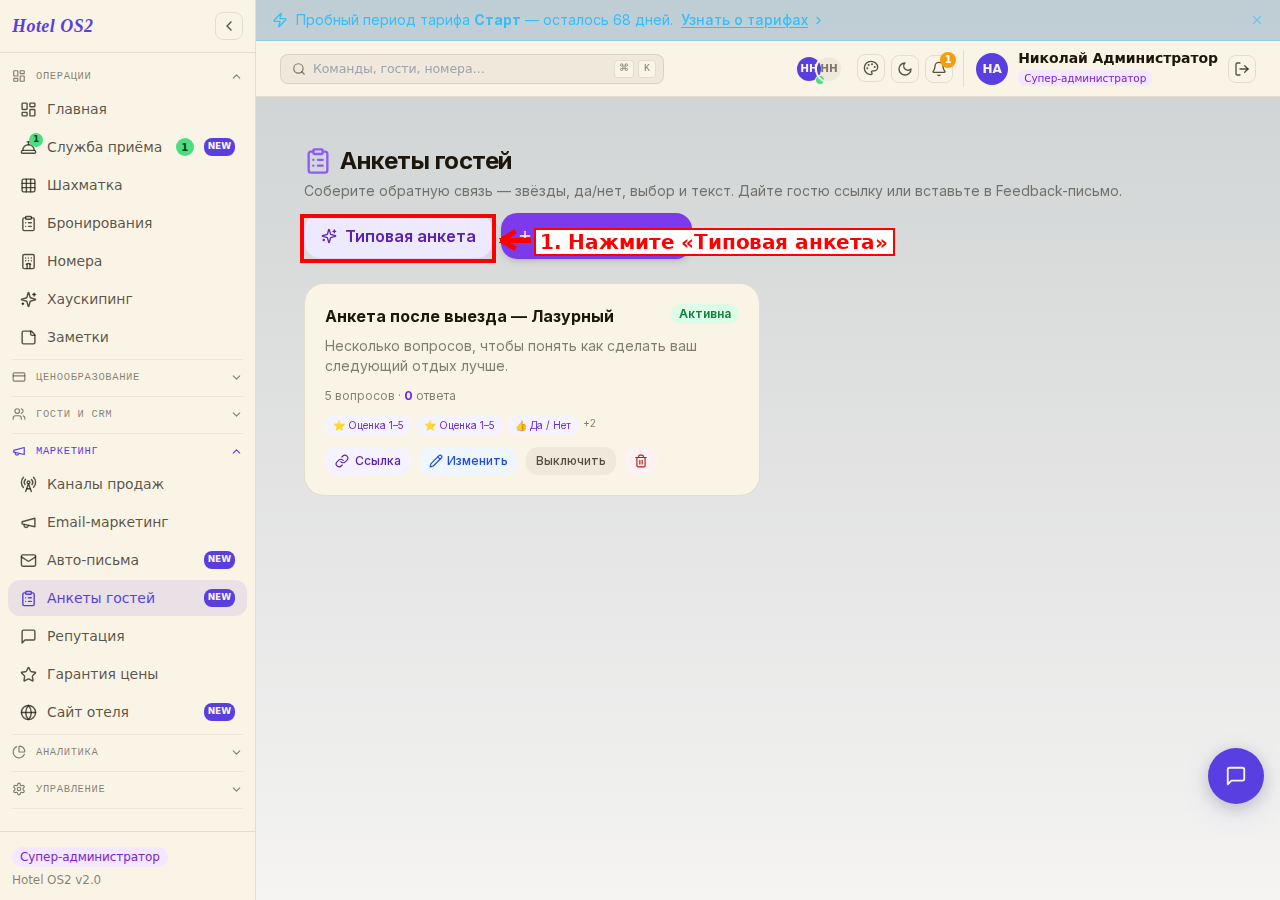This screenshot has height=900, width=1280.
Task: Click the logout icon
Action: click(x=1242, y=68)
